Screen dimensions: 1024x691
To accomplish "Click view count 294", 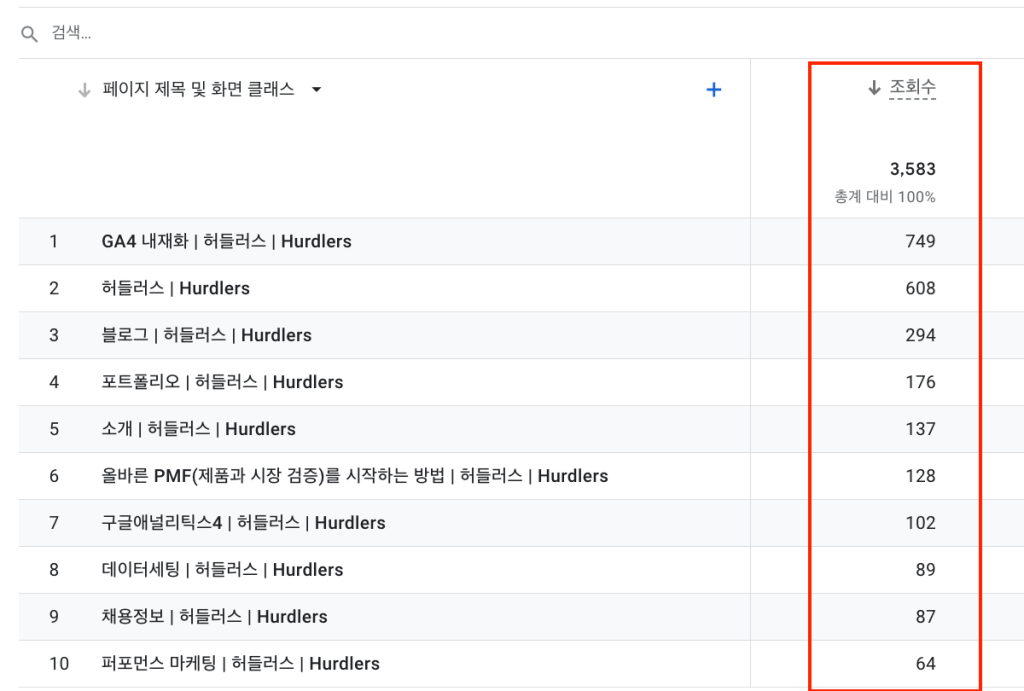I will click(920, 335).
